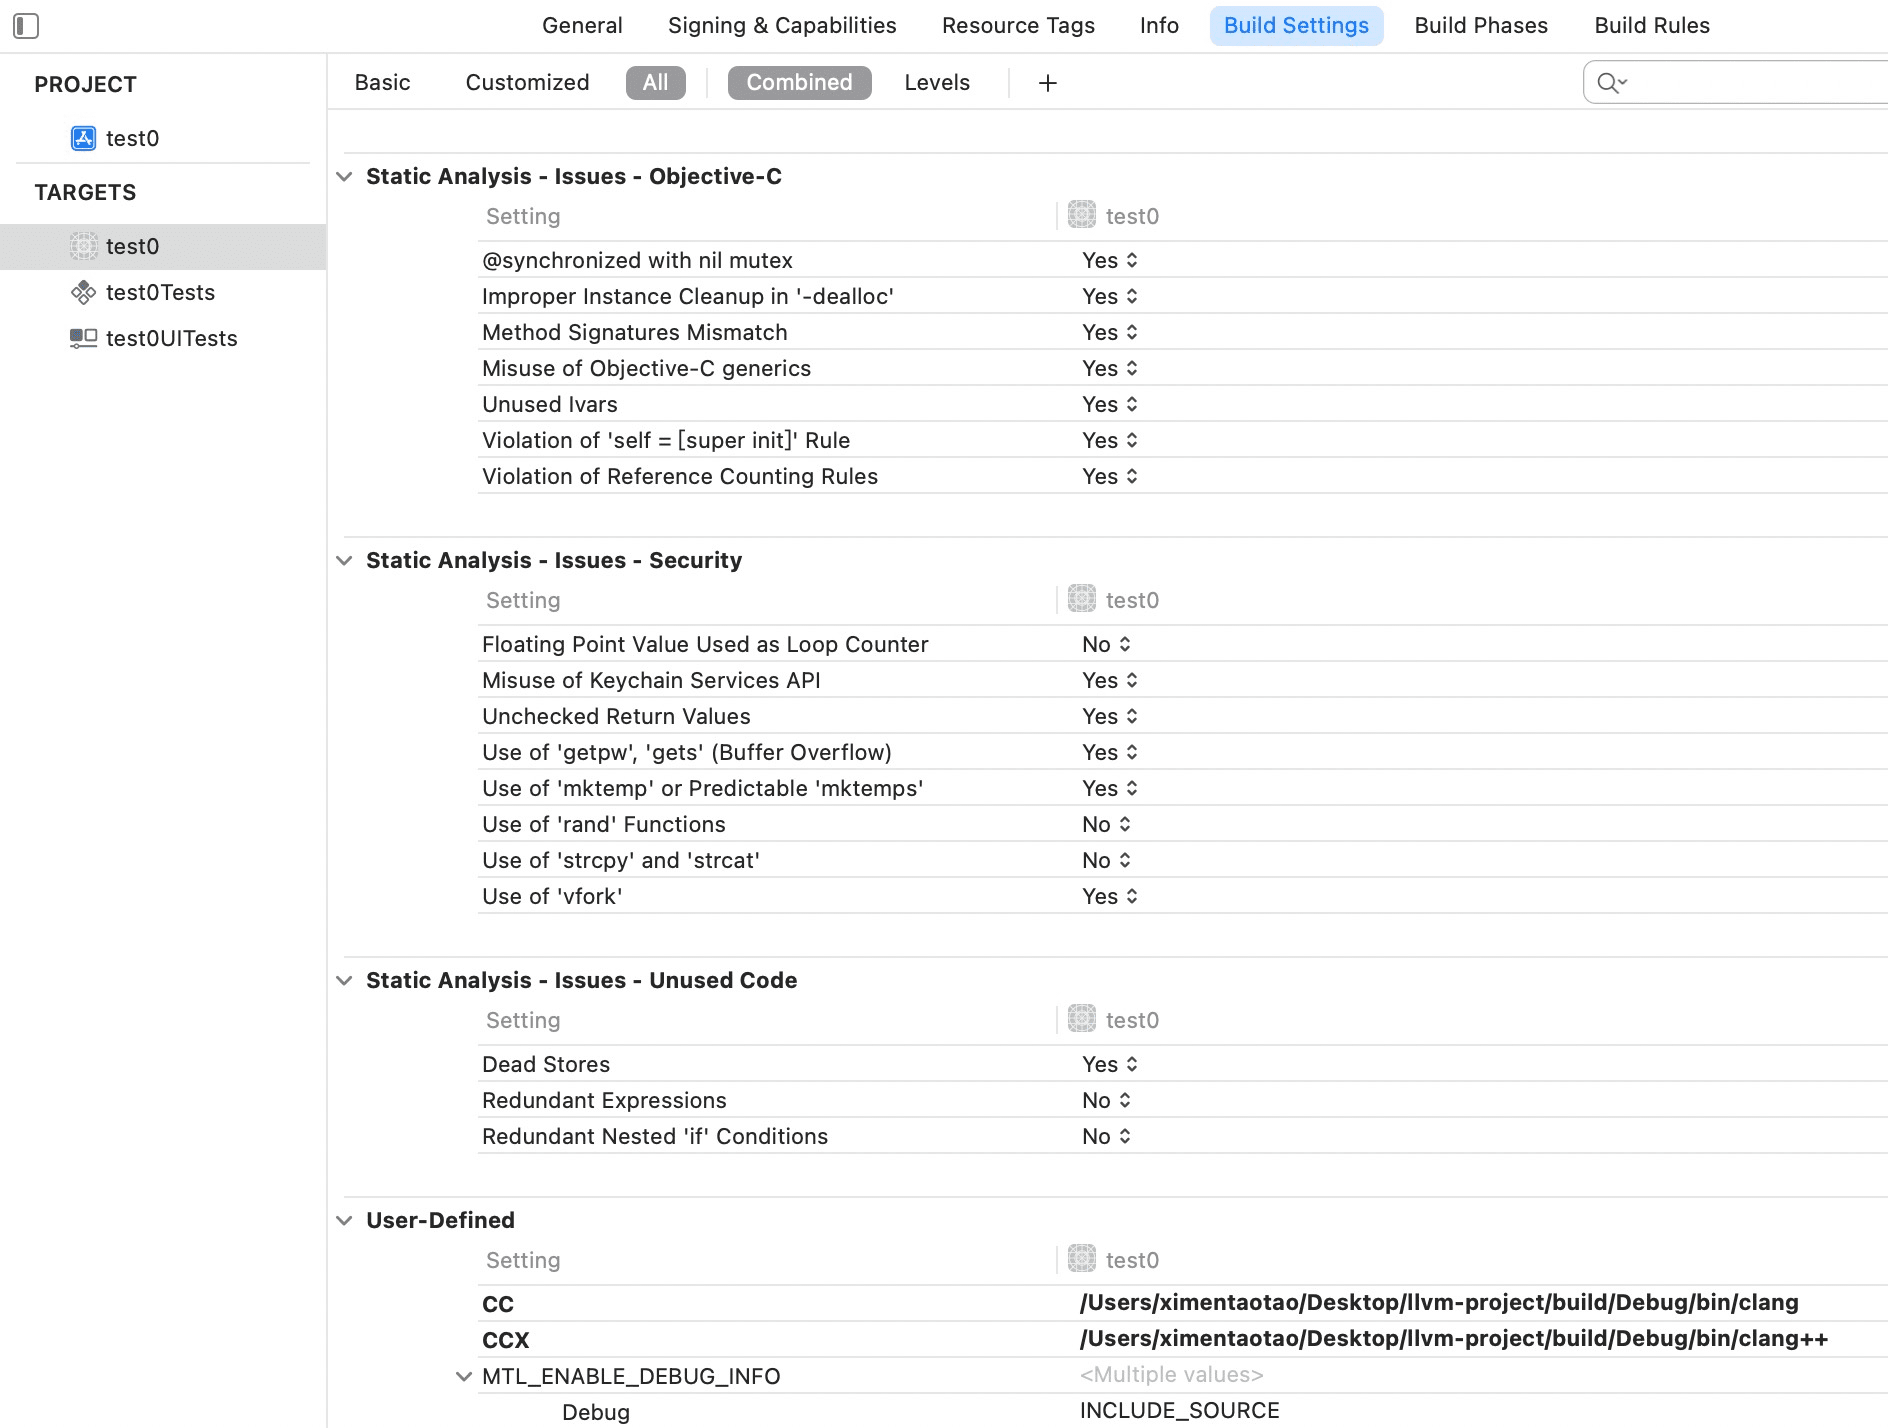This screenshot has width=1888, height=1428.
Task: Open Redundant Expressions value popup
Action: pos(1106,1100)
